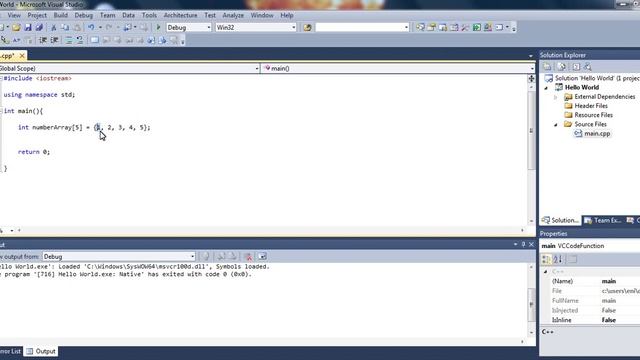Click the return 0; line in code
Image resolution: width=640 pixels, height=360 pixels.
tap(34, 152)
